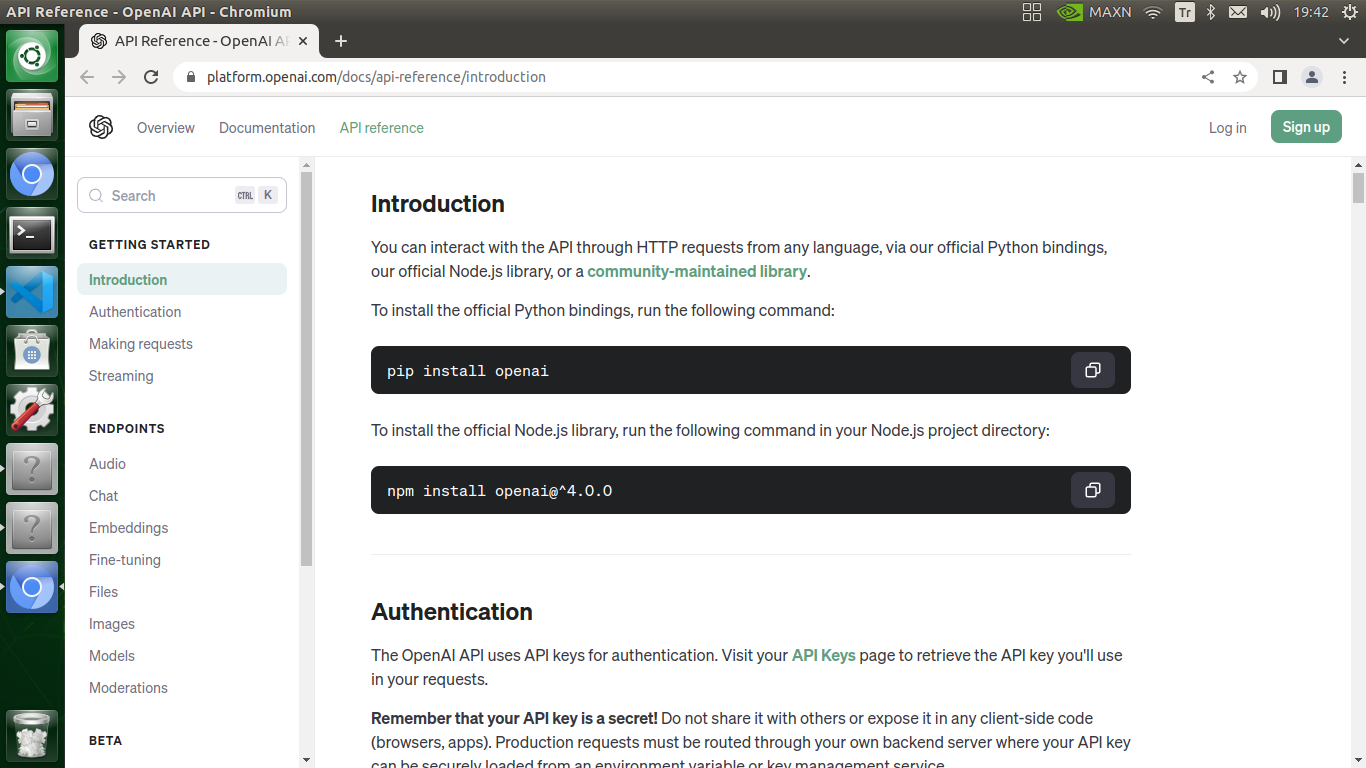Open the Embeddings endpoint section

point(128,528)
